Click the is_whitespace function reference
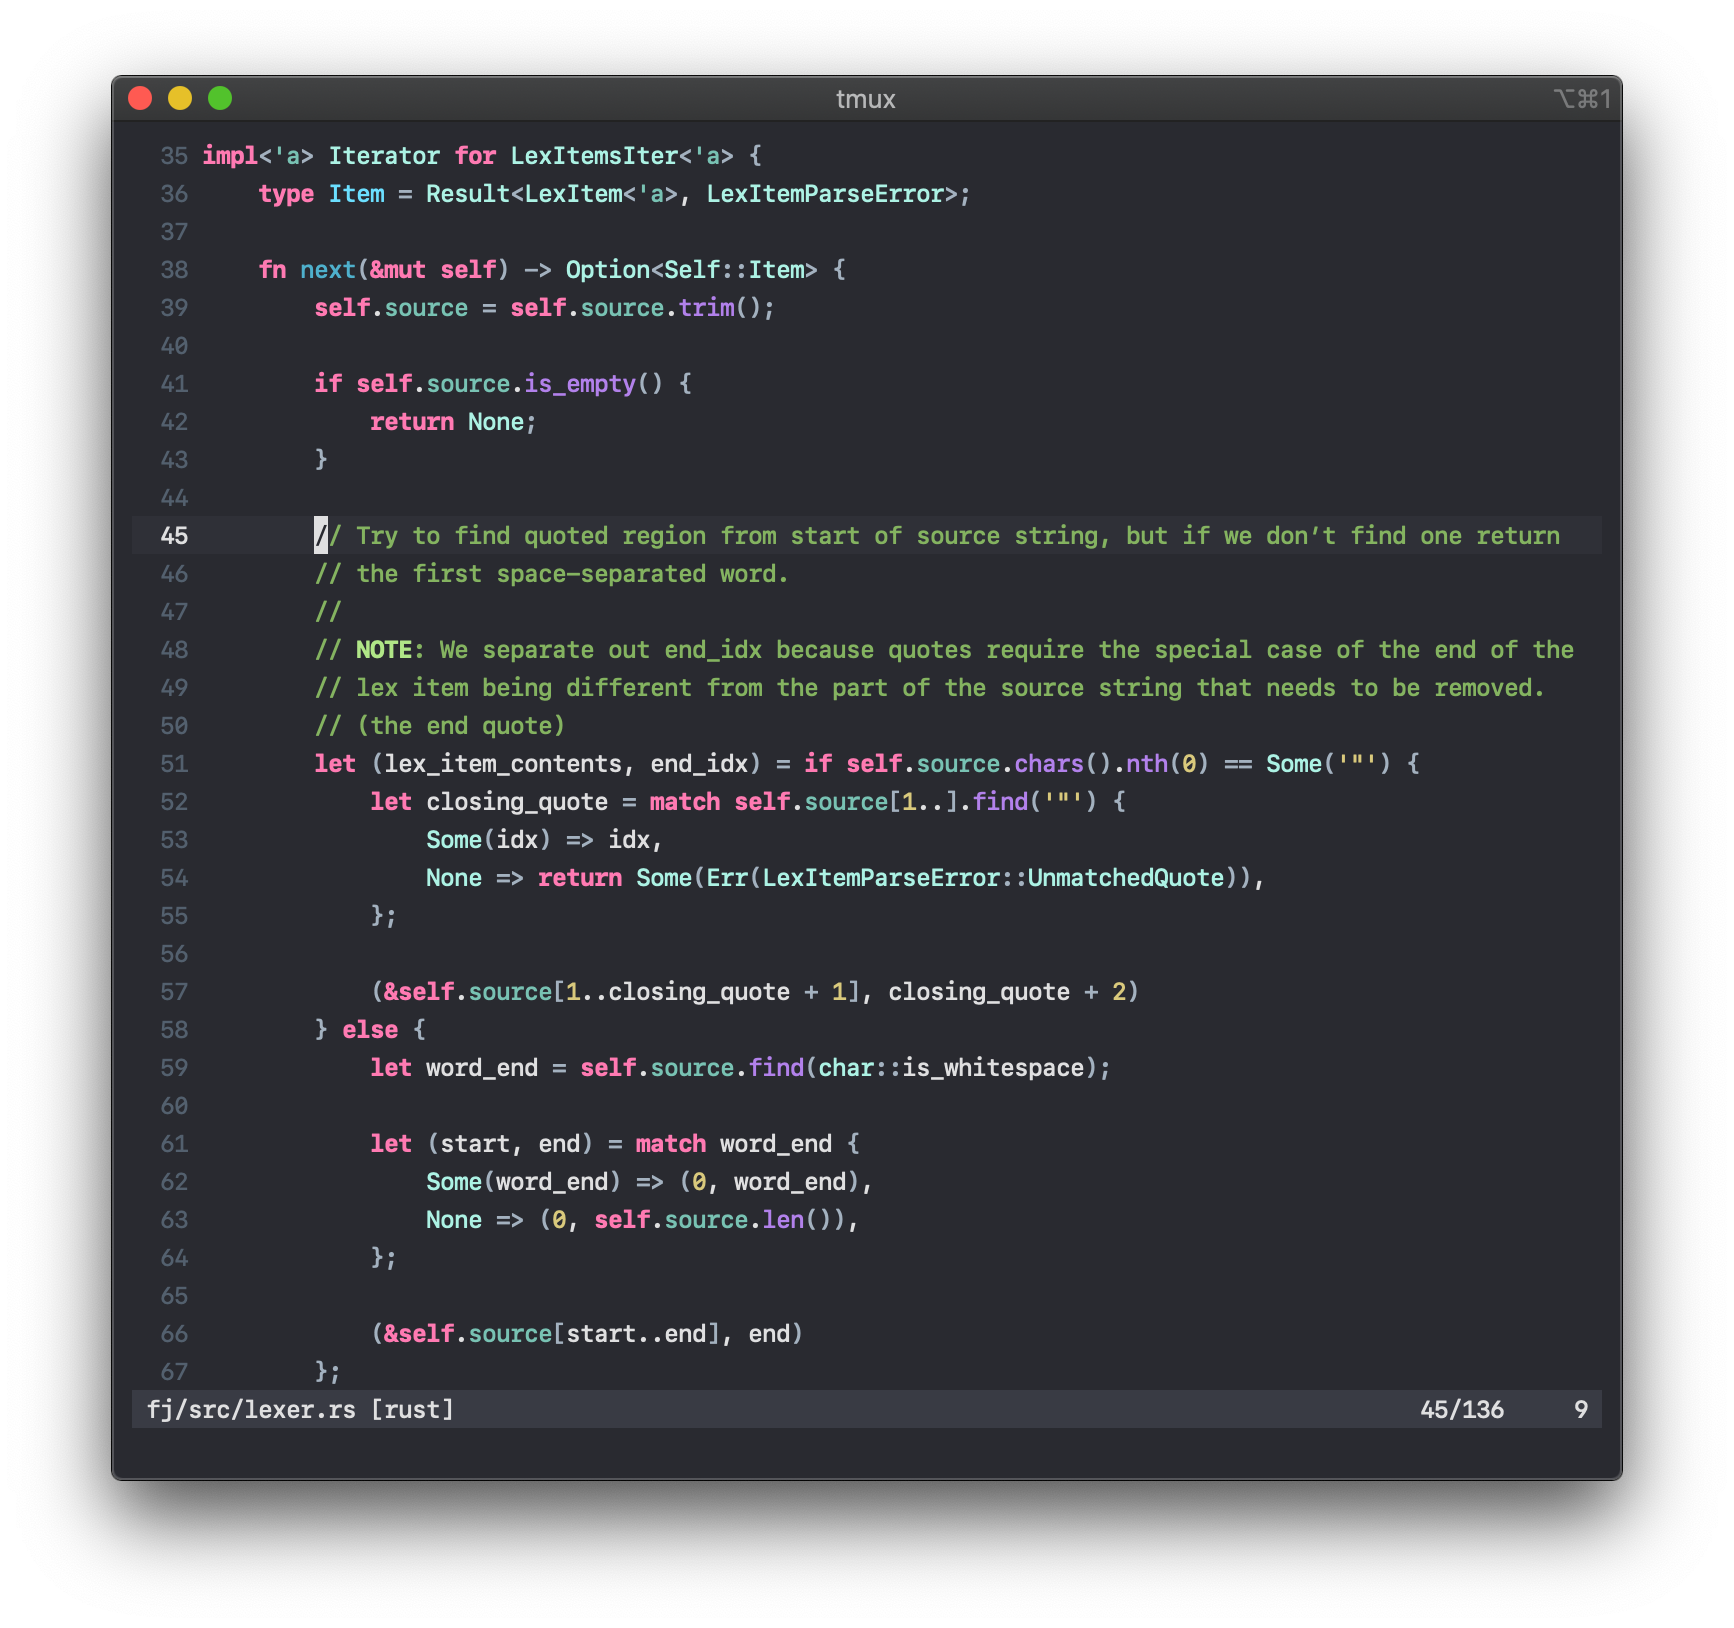The width and height of the screenshot is (1734, 1628). (992, 1068)
